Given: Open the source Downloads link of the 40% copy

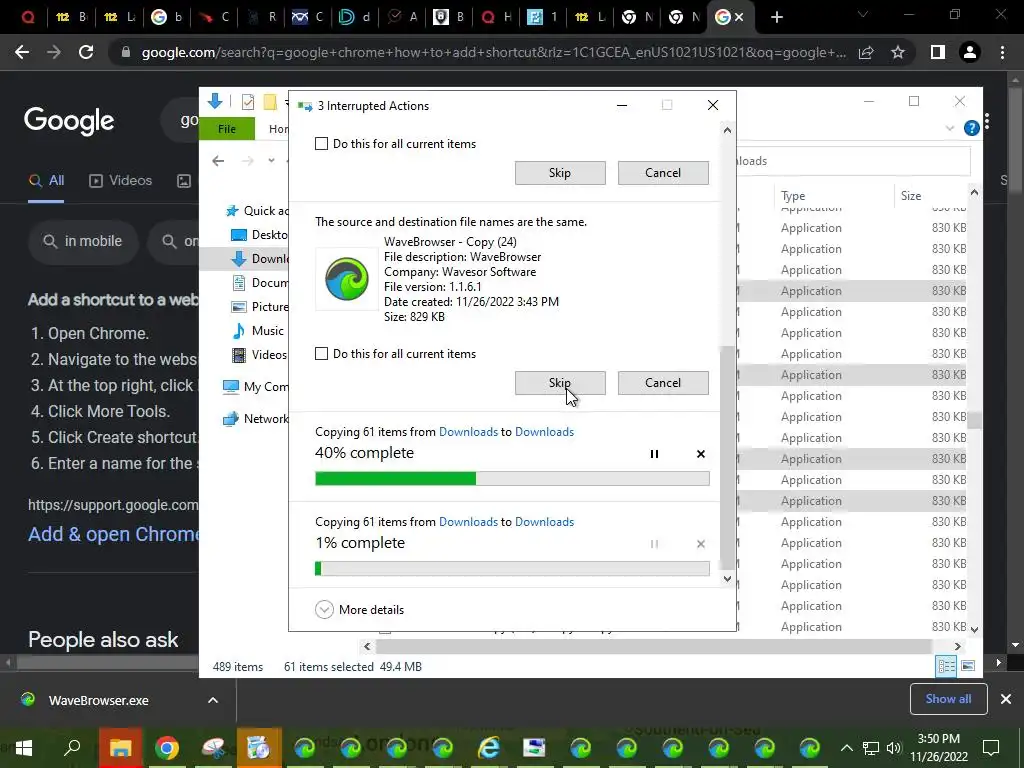Looking at the screenshot, I should [x=468, y=432].
